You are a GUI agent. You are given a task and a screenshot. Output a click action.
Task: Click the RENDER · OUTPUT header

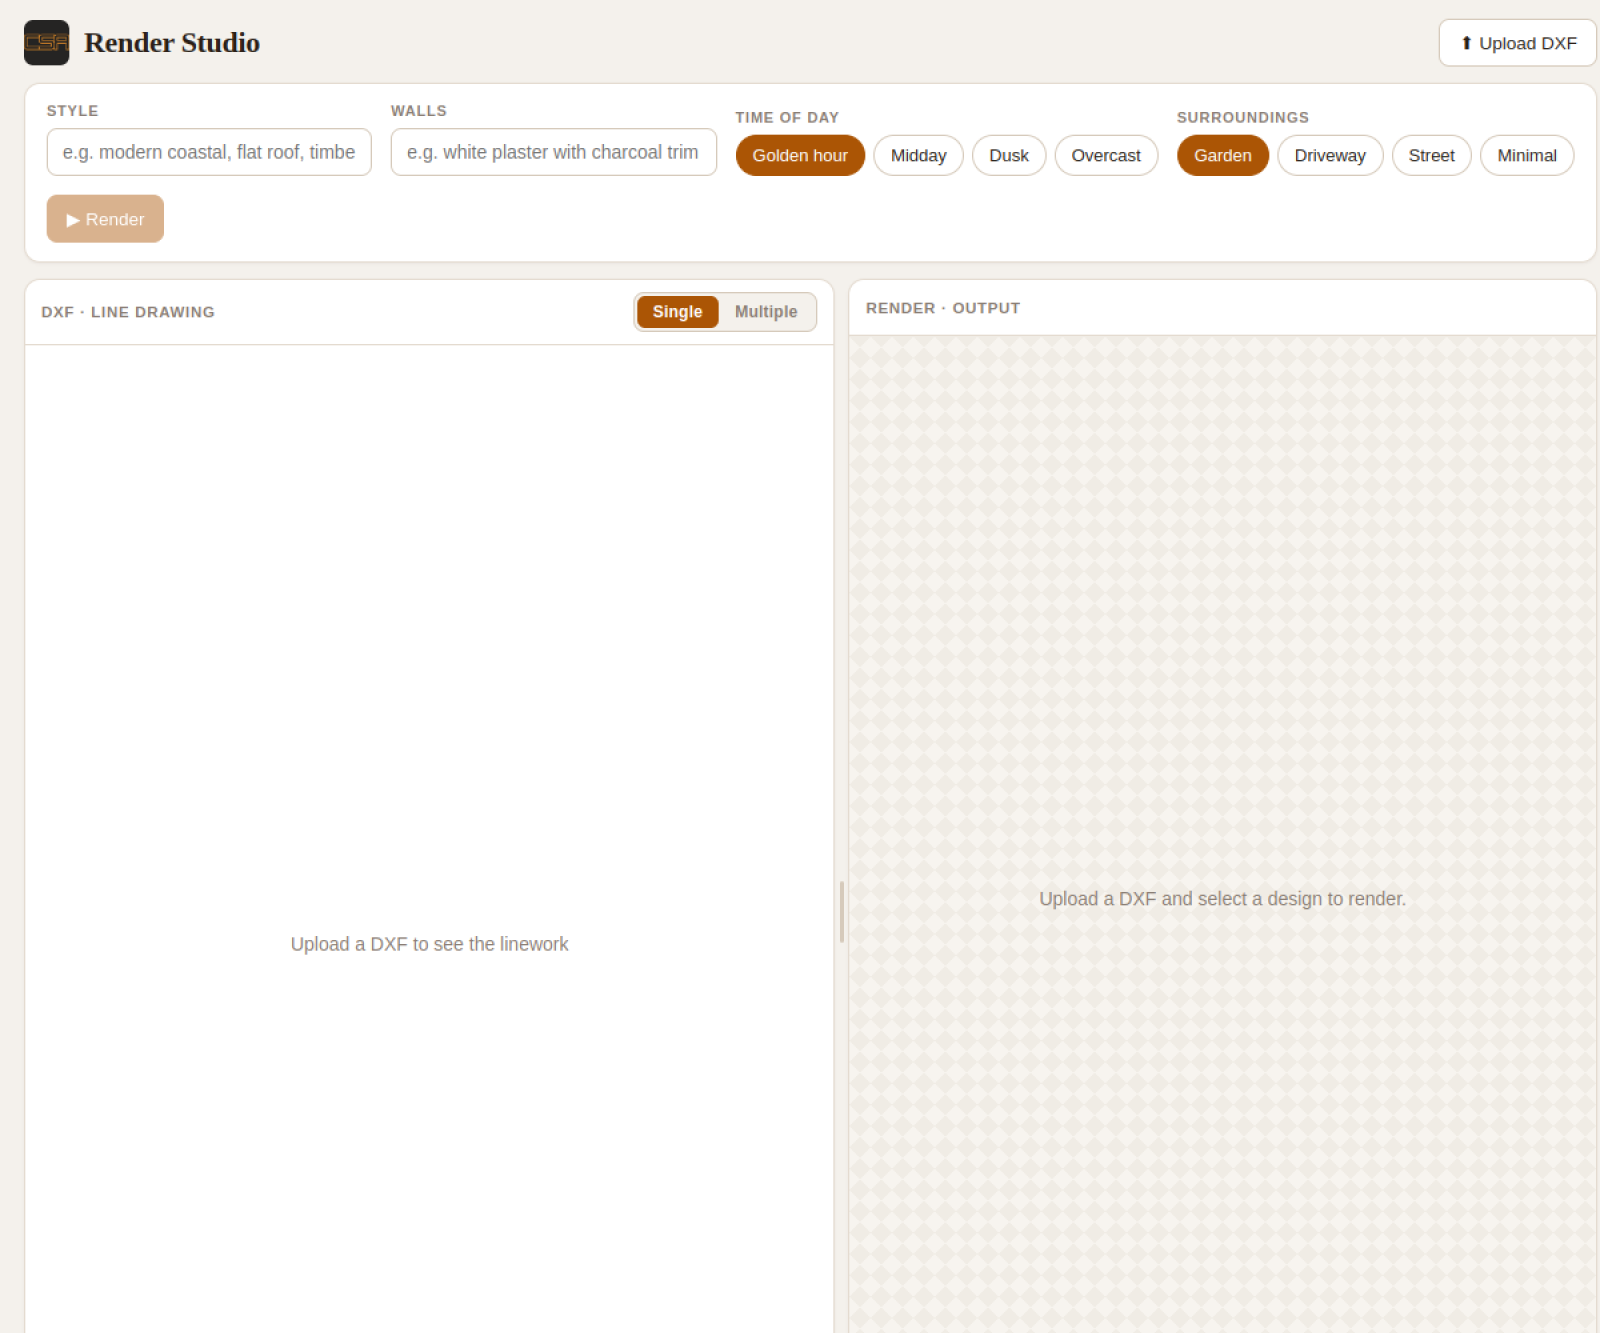point(943,308)
